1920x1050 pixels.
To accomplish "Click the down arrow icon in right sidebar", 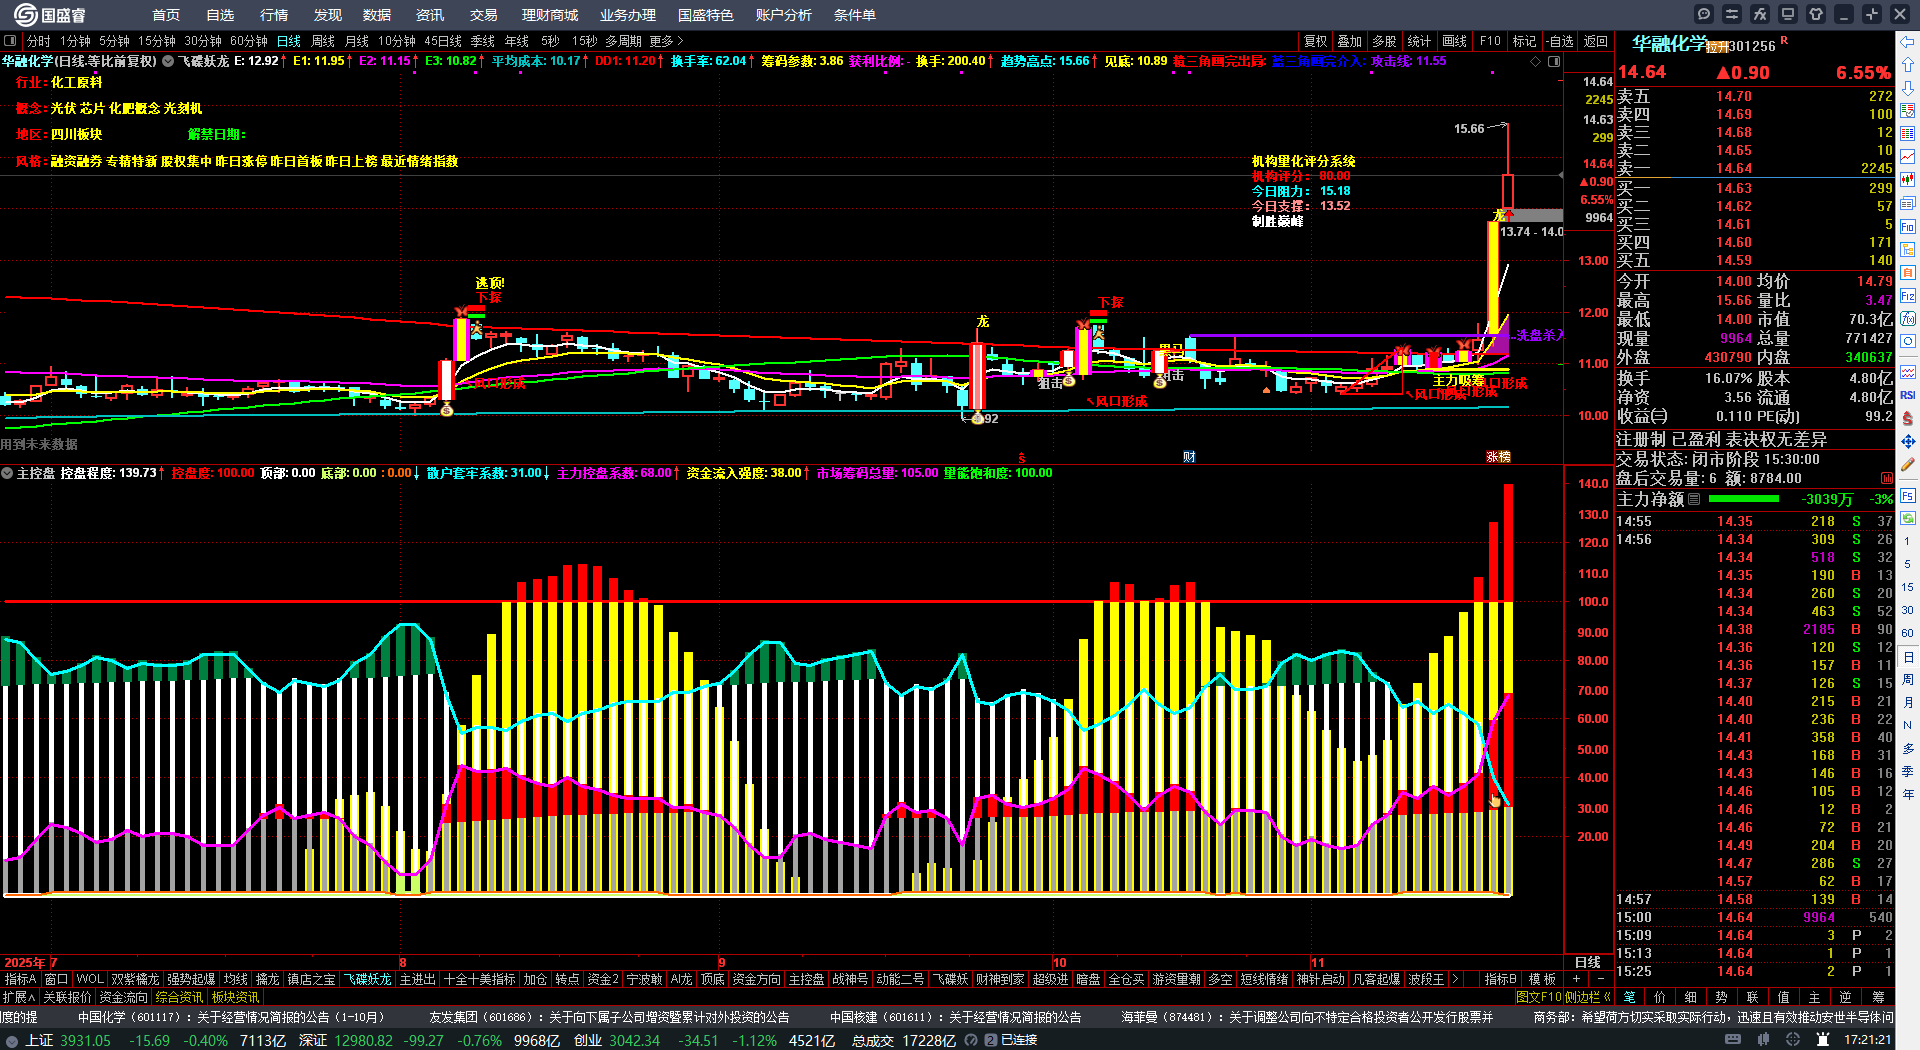I will pos(1908,88).
